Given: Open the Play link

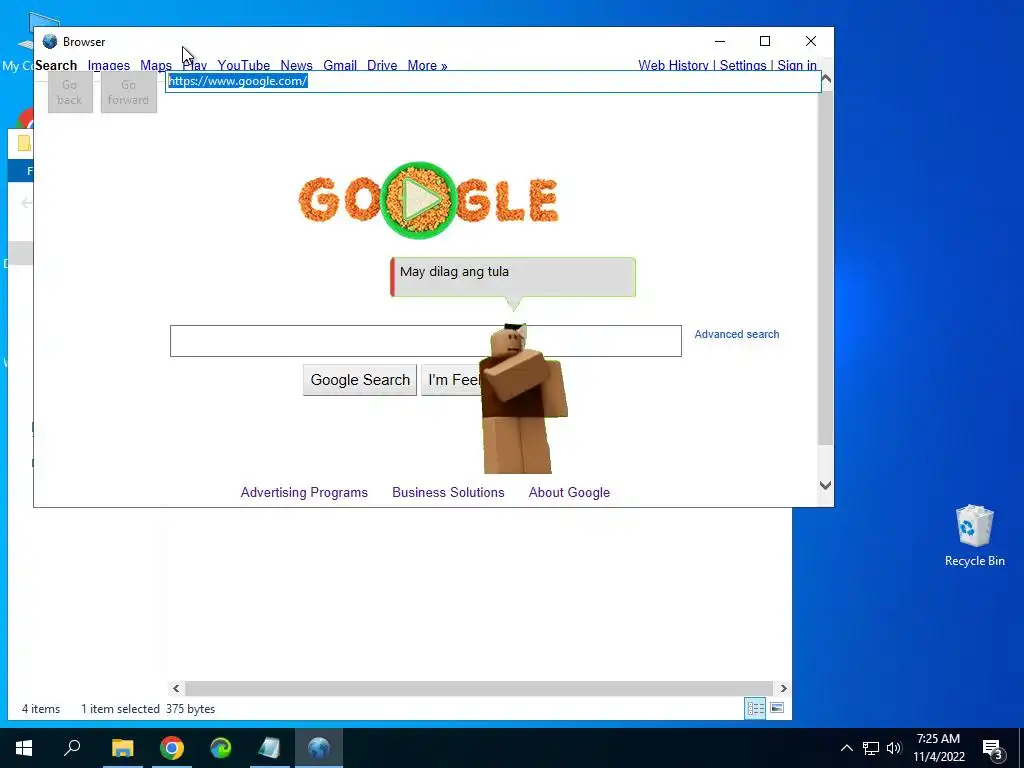Looking at the screenshot, I should pos(195,65).
